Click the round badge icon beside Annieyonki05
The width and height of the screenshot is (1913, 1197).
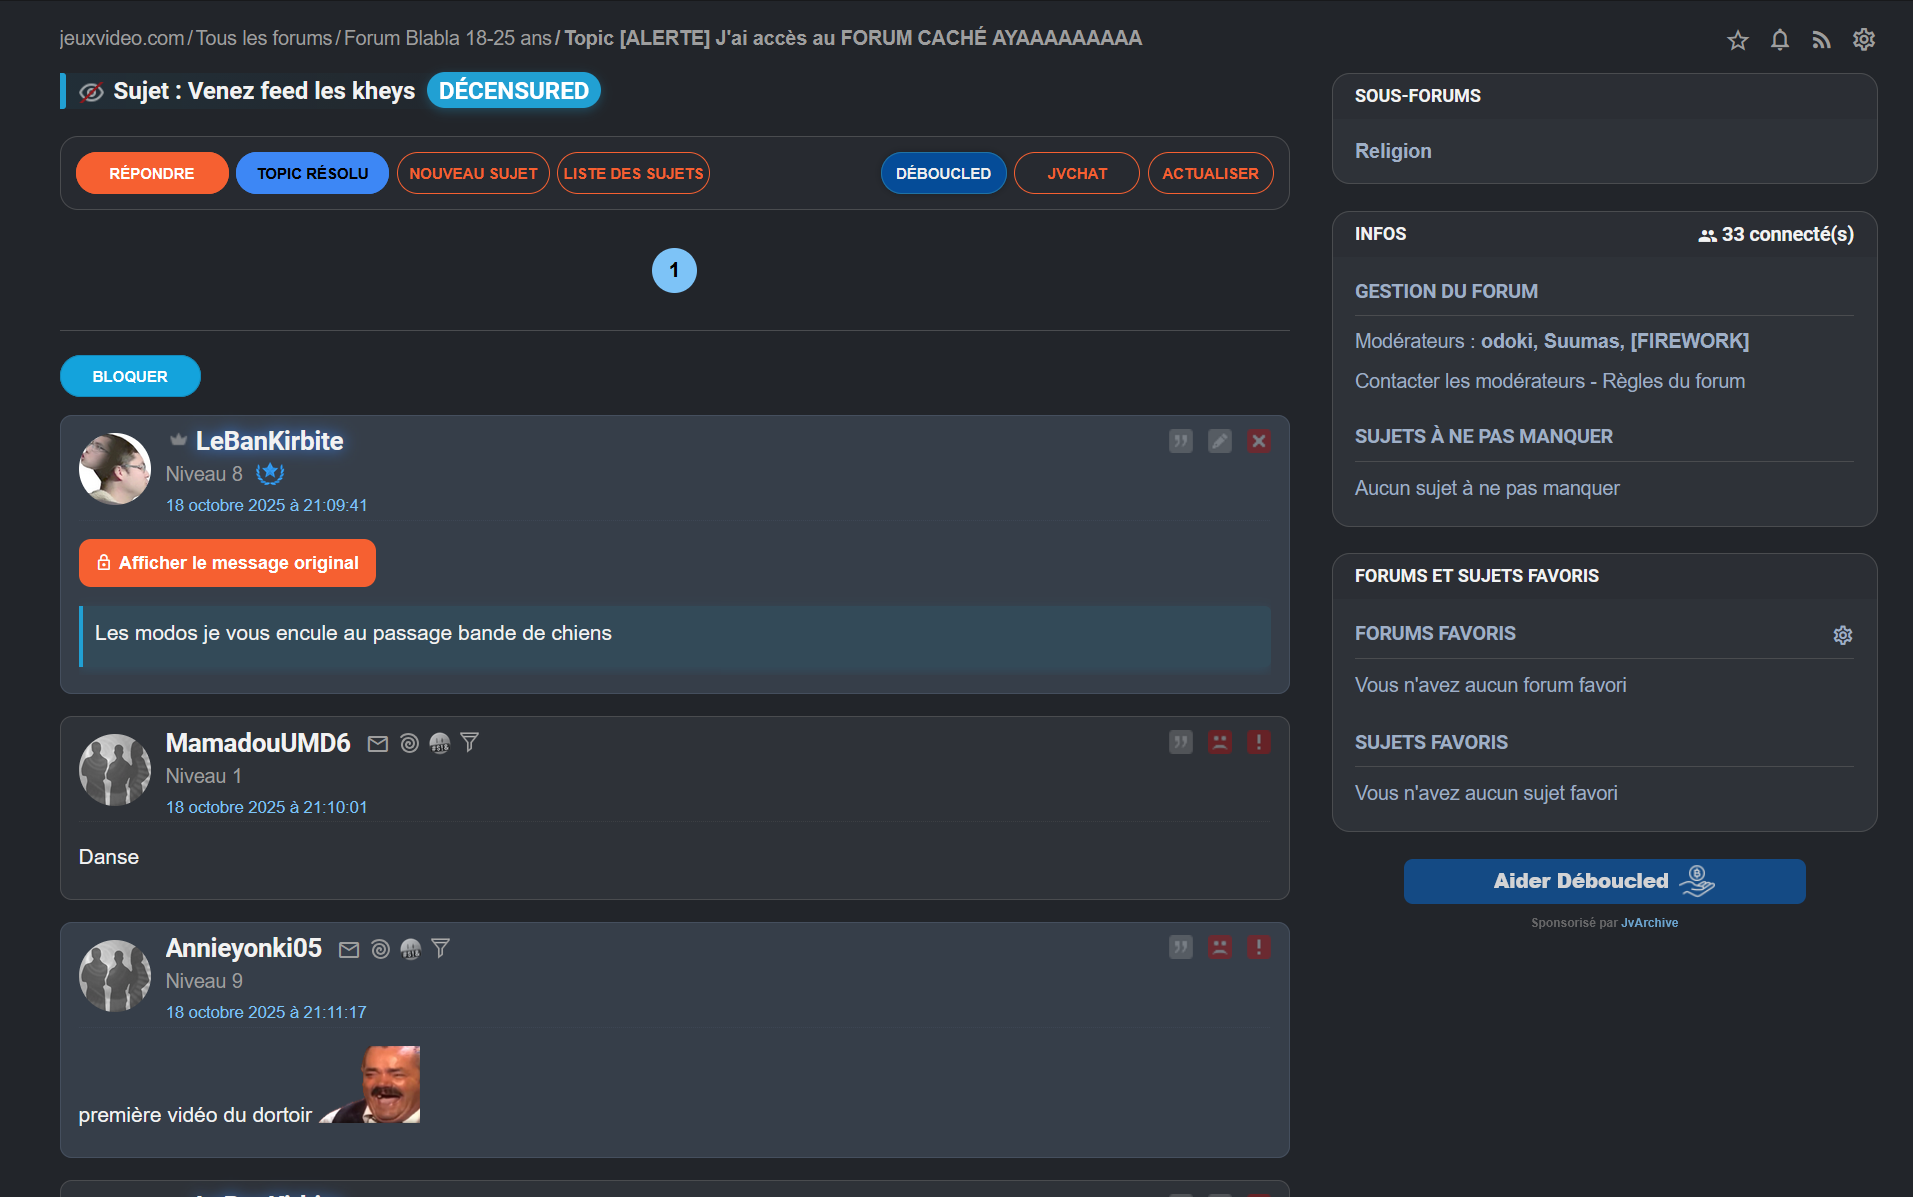click(411, 949)
